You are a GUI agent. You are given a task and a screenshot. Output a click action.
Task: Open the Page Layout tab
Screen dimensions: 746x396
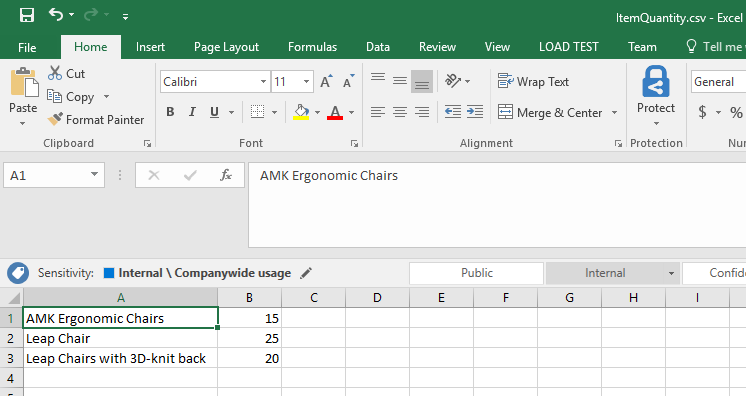tap(226, 47)
